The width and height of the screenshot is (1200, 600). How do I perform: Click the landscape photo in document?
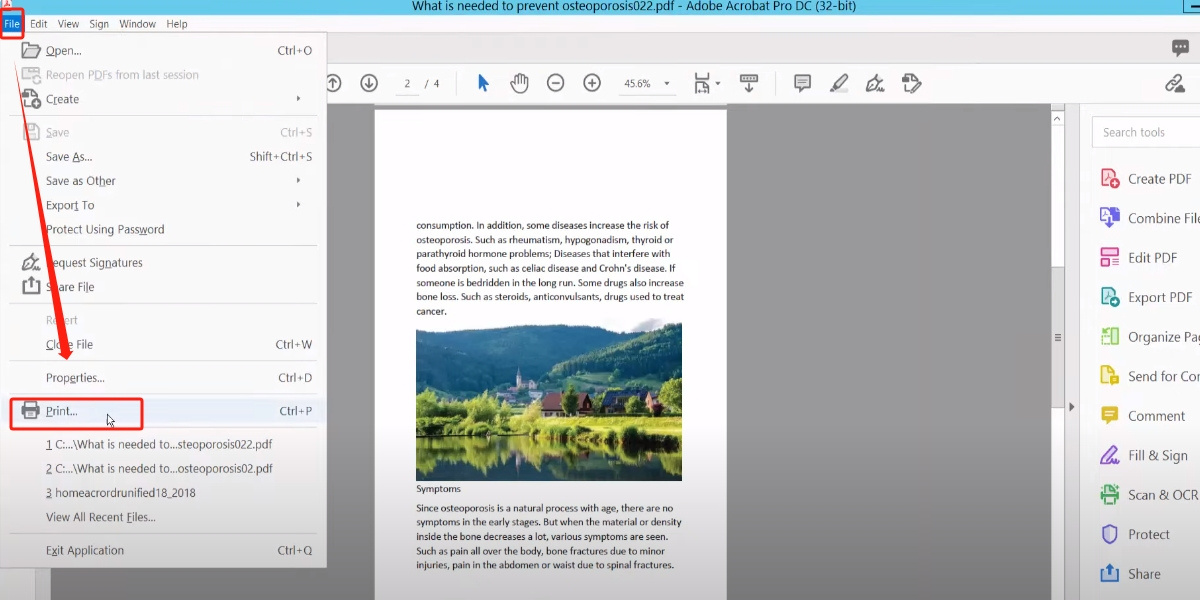pyautogui.click(x=549, y=400)
